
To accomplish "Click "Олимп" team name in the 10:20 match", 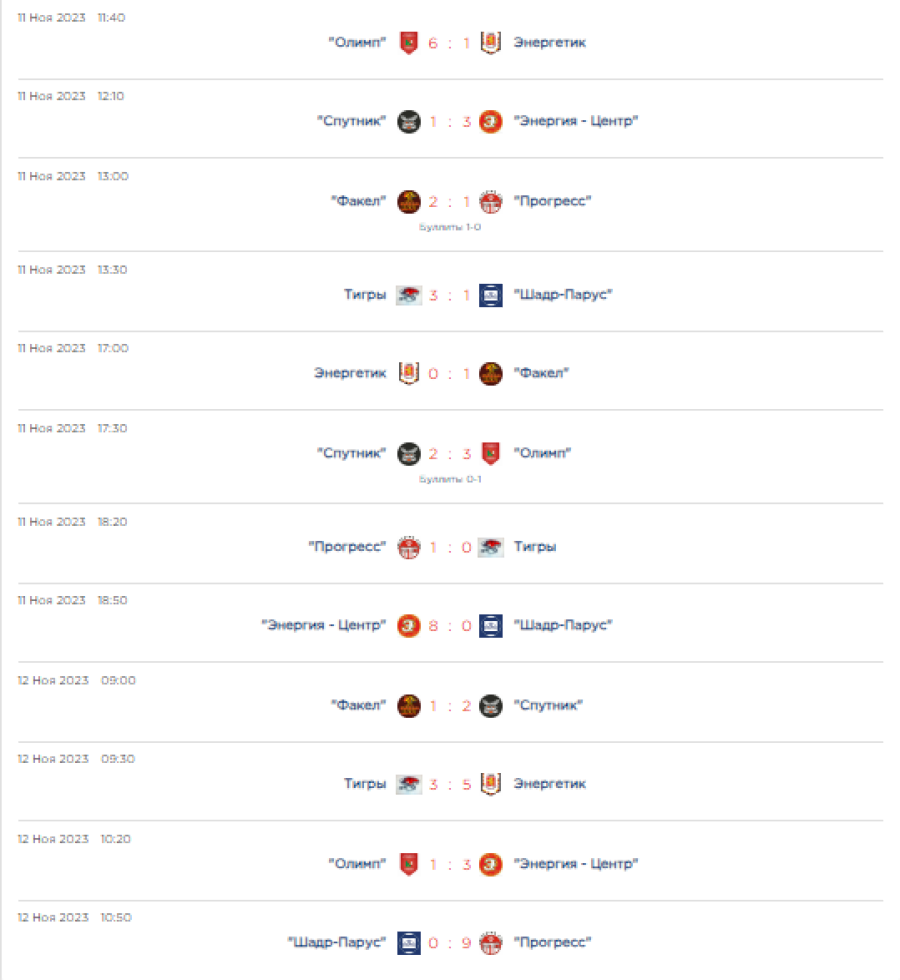I will (x=357, y=864).
